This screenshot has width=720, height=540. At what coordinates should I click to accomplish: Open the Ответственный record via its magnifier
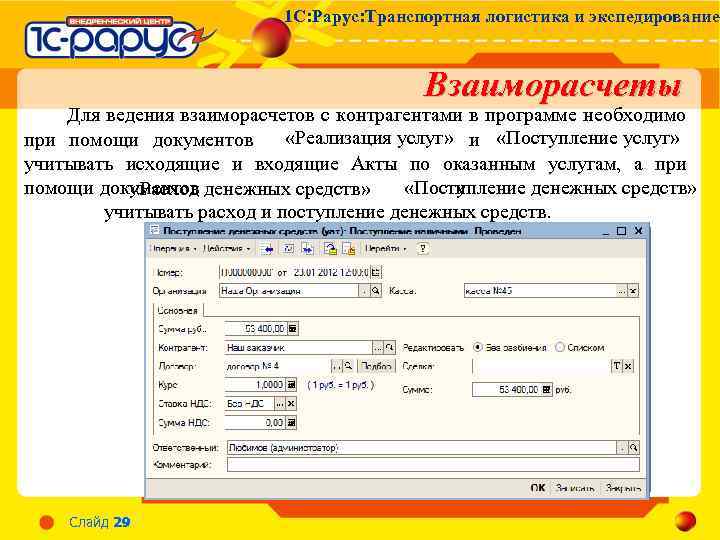[634, 447]
